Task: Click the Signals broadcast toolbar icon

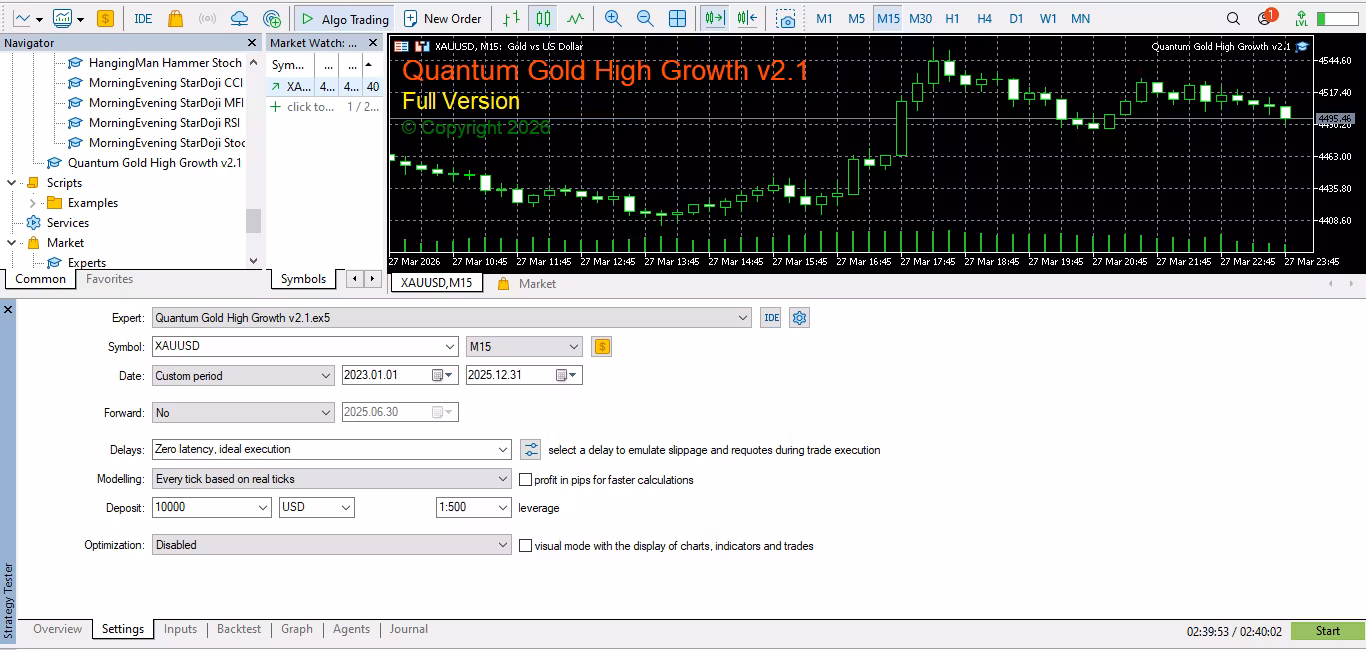Action: pos(207,18)
